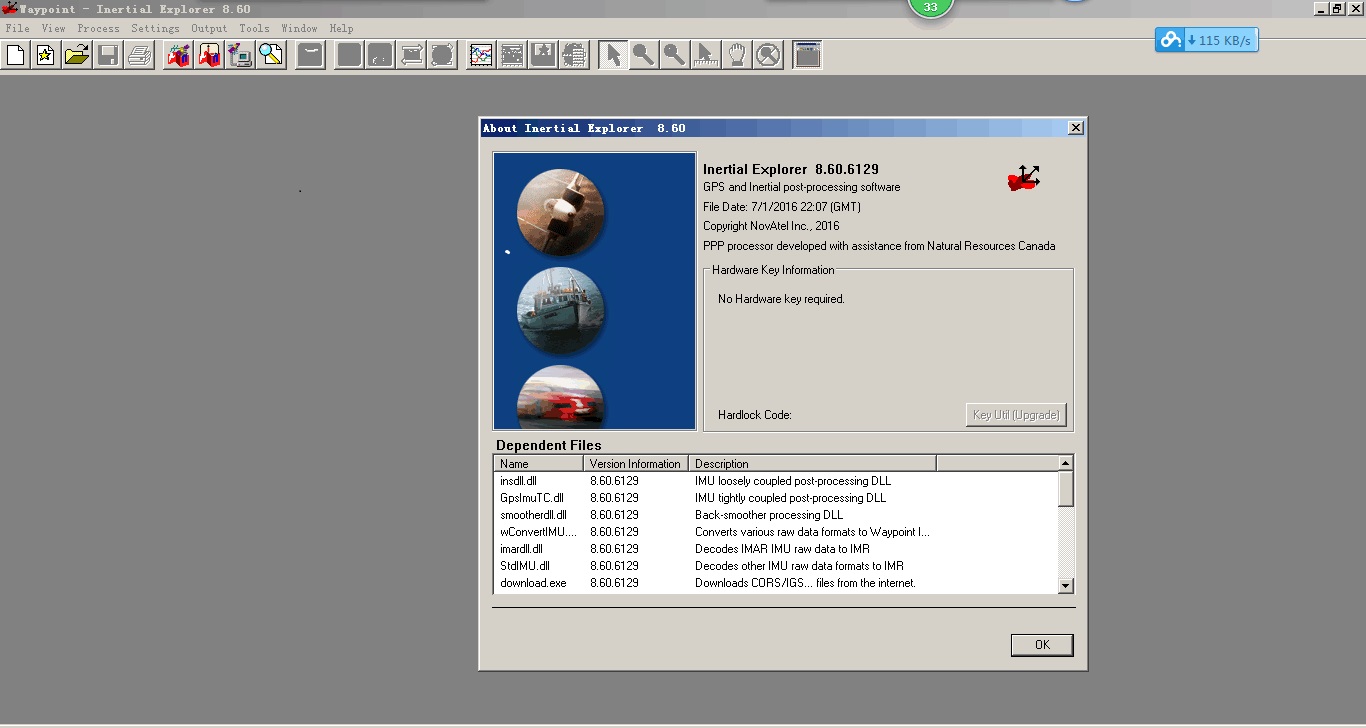Click the Version Information column header

[635, 463]
